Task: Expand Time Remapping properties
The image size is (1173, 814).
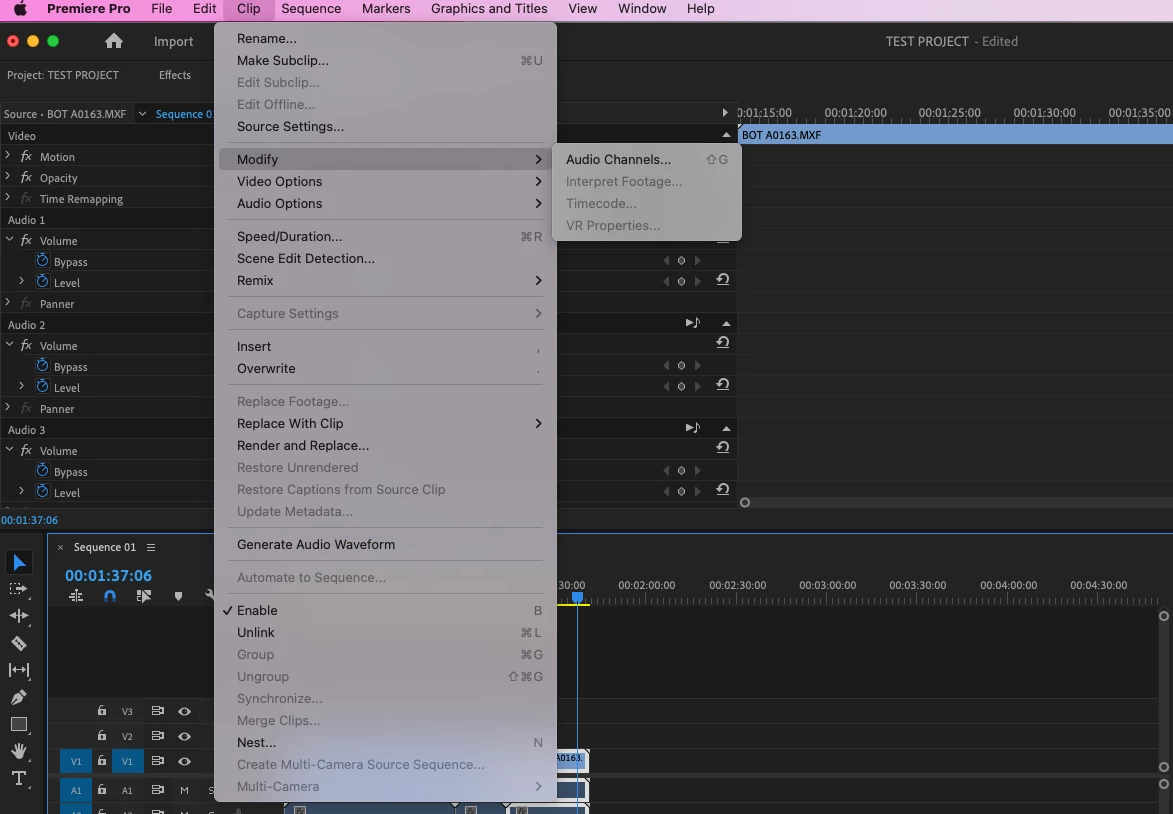Action: coord(7,198)
